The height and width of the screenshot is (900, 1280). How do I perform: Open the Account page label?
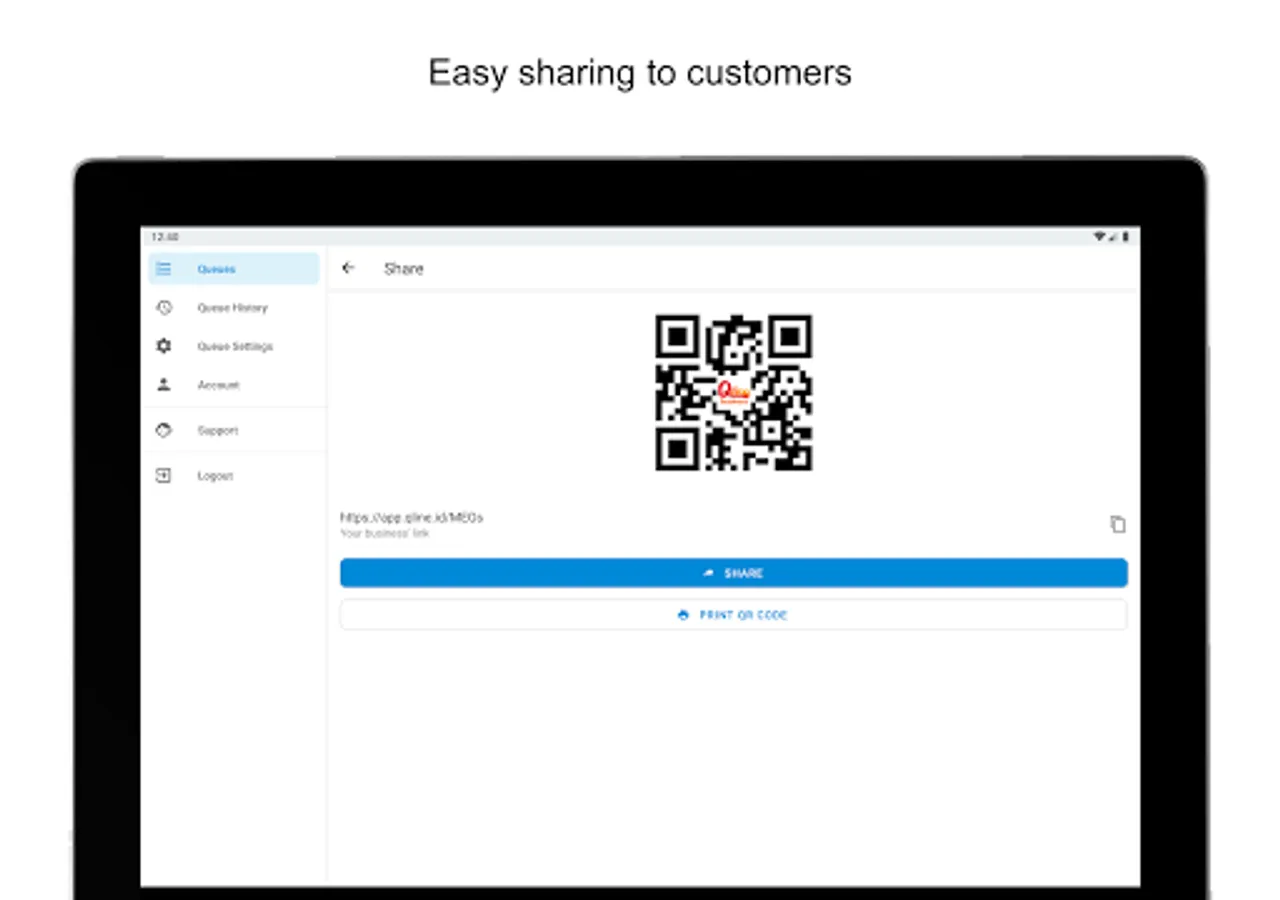218,385
